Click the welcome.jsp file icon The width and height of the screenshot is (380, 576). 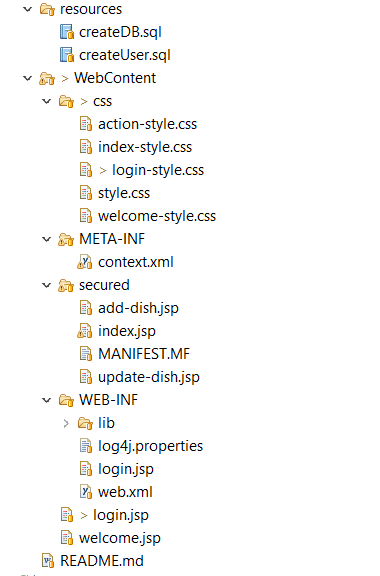[67, 538]
